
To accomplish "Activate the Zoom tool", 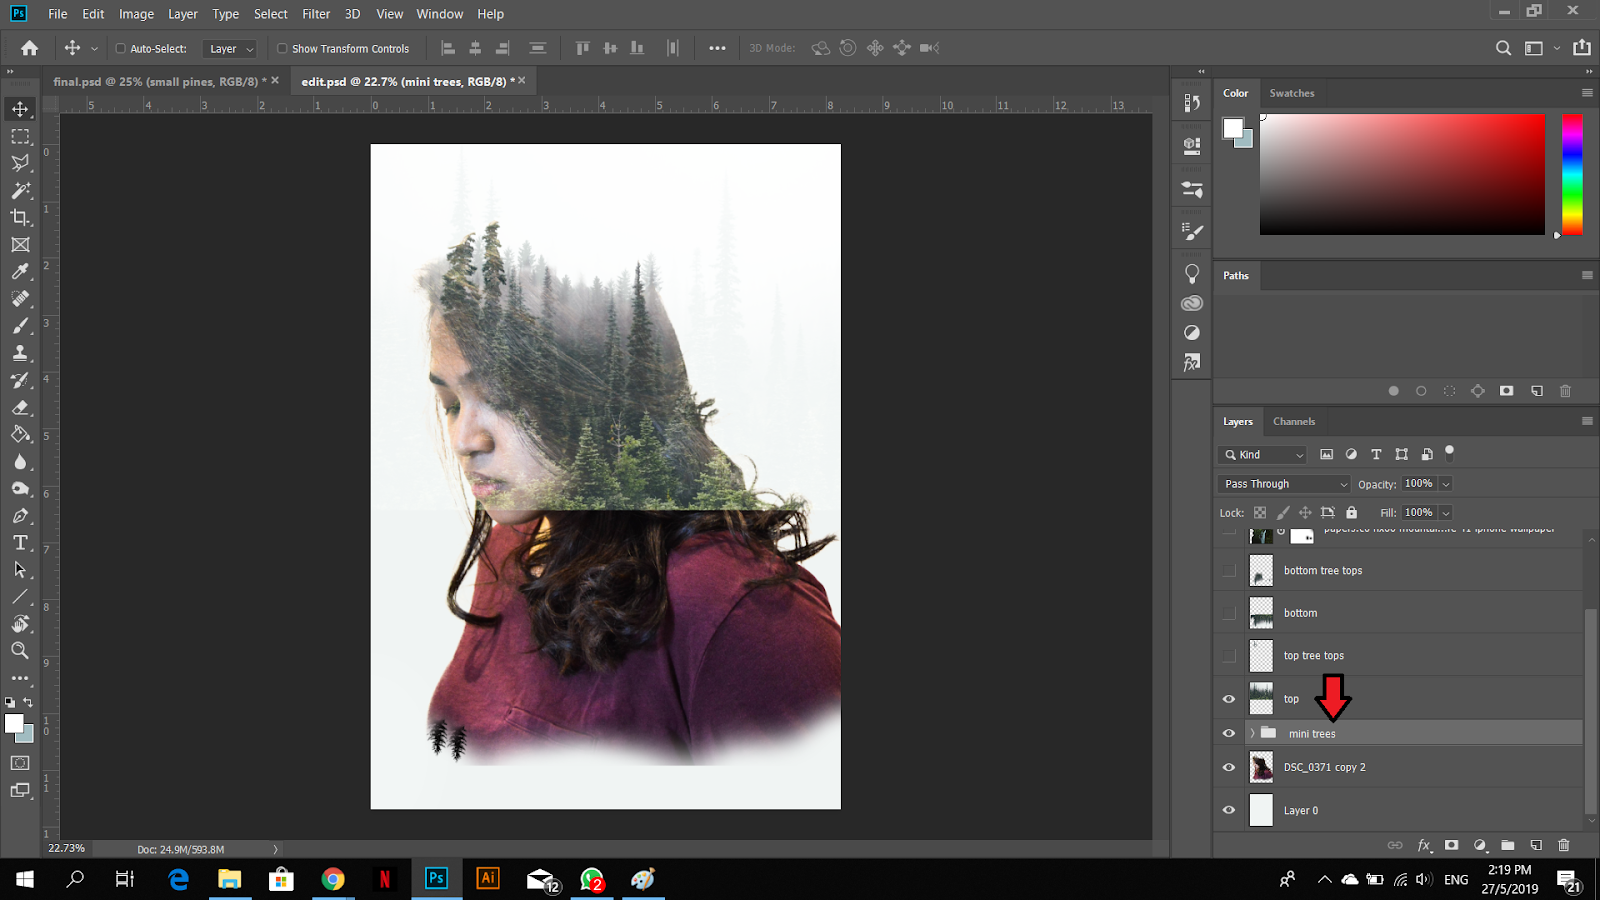I will (20, 651).
